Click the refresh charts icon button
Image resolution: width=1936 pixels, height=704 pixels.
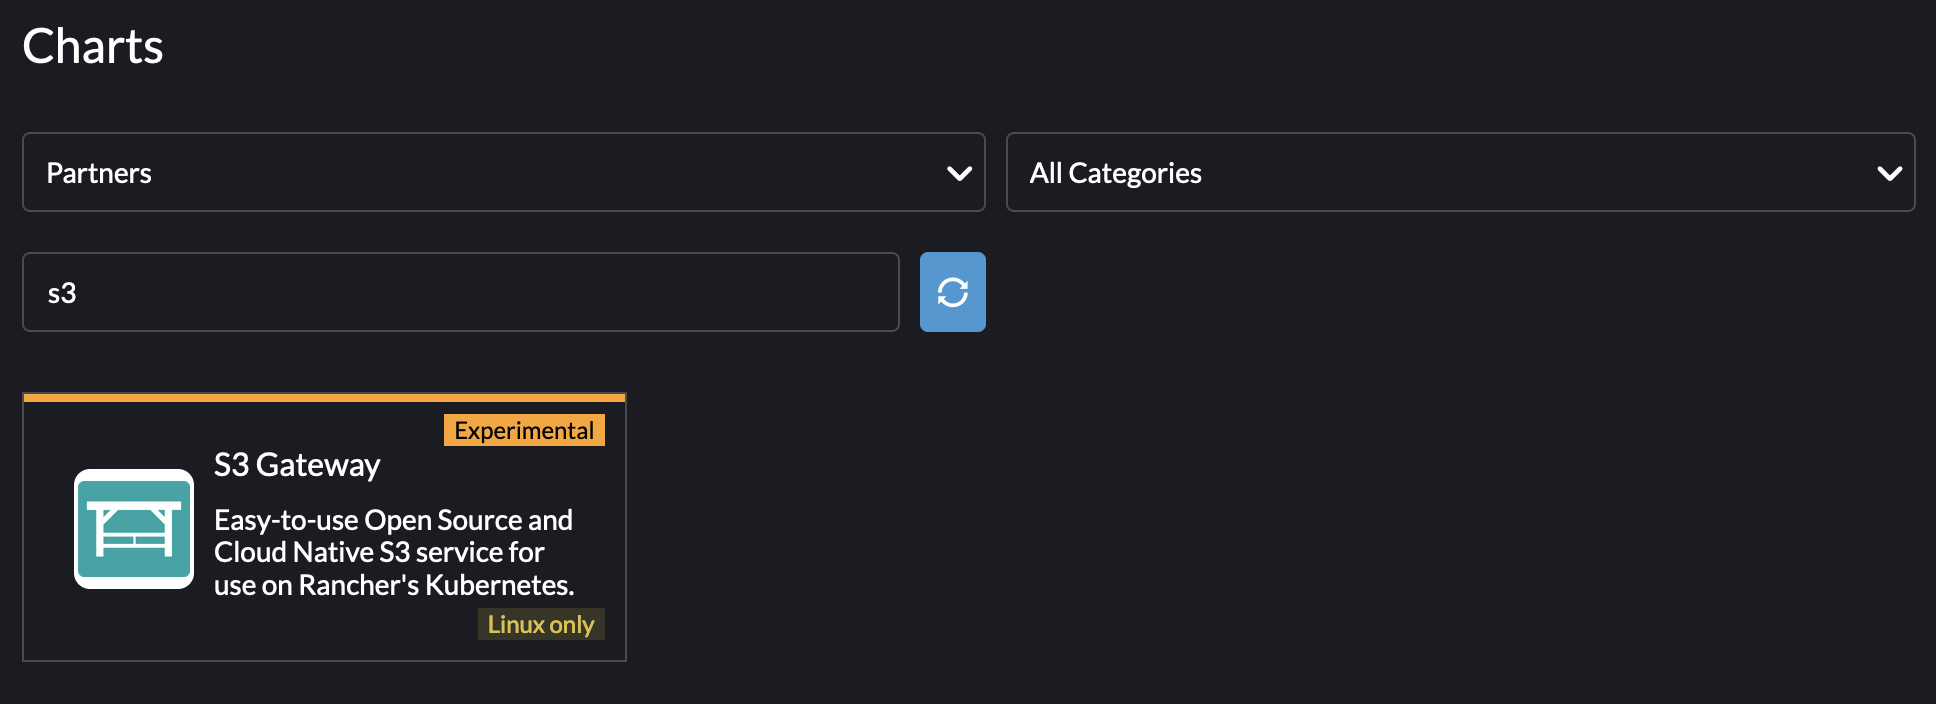click(952, 292)
